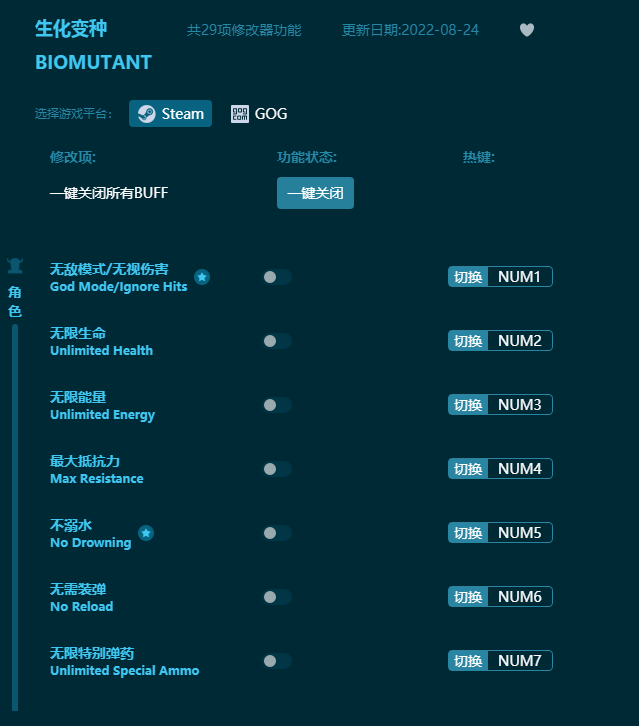
Task: Click the 切换 button for NUM7
Action: [x=468, y=661]
